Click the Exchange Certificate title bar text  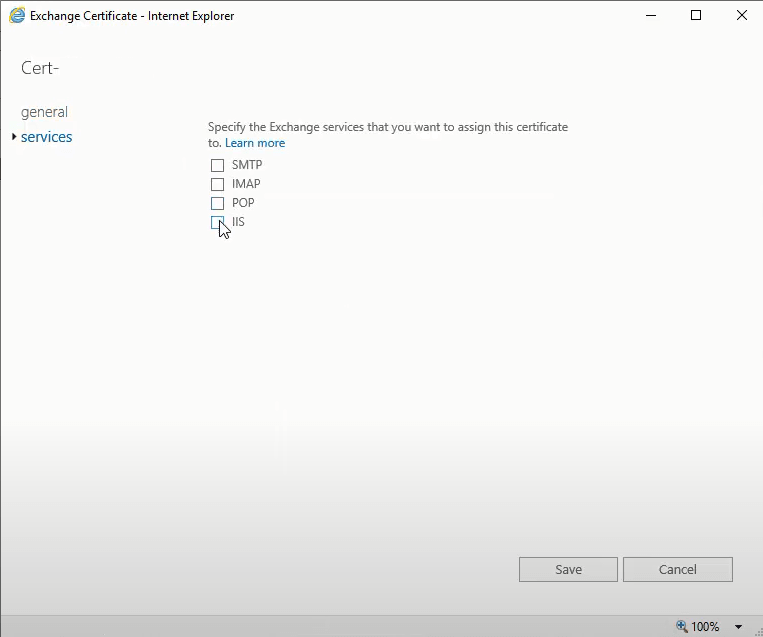132,16
